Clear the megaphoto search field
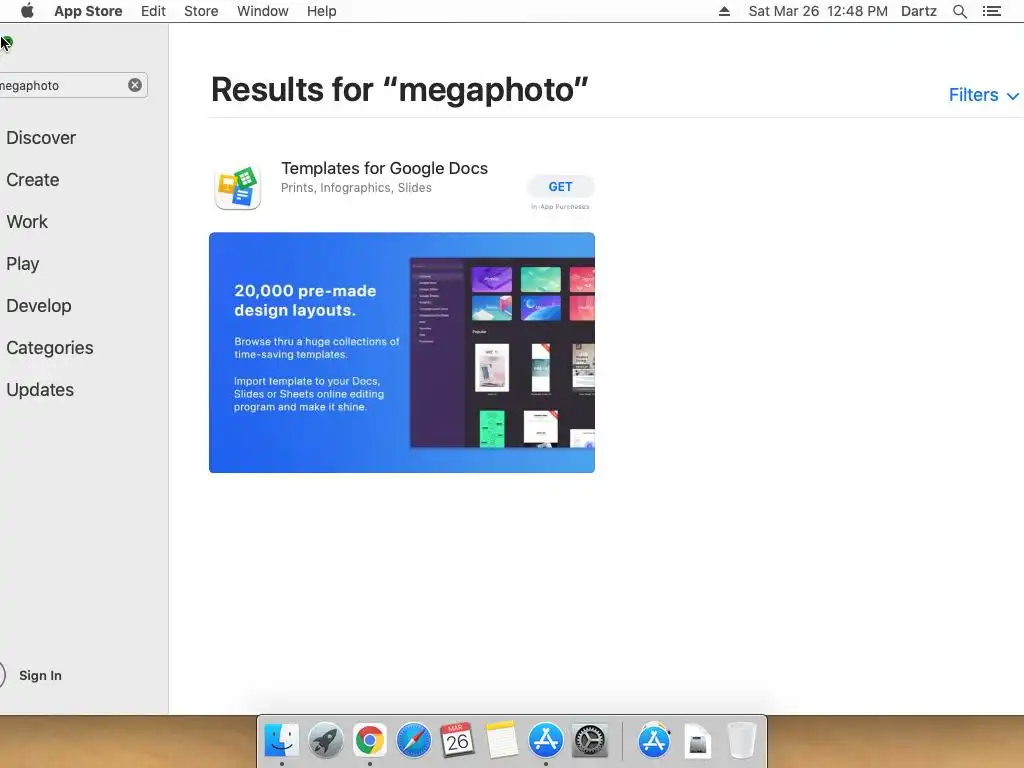Image resolution: width=1024 pixels, height=768 pixels. pos(135,85)
